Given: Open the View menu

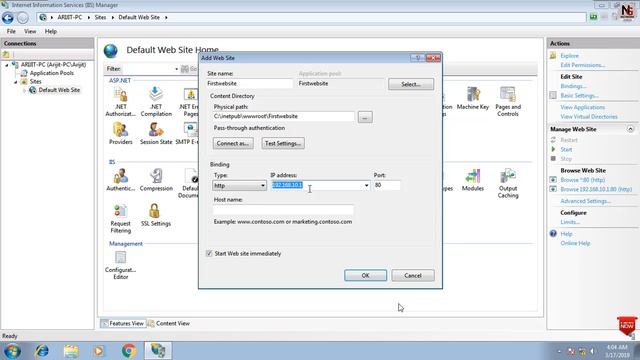Looking at the screenshot, I should click(30, 31).
